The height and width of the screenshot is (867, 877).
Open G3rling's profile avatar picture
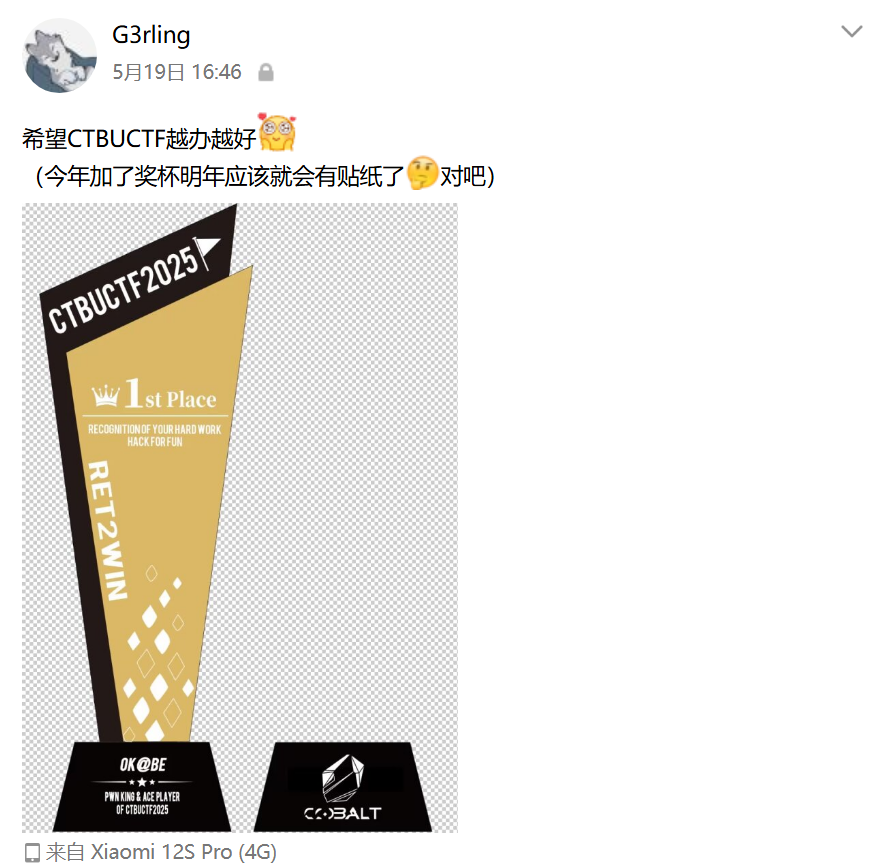59,55
